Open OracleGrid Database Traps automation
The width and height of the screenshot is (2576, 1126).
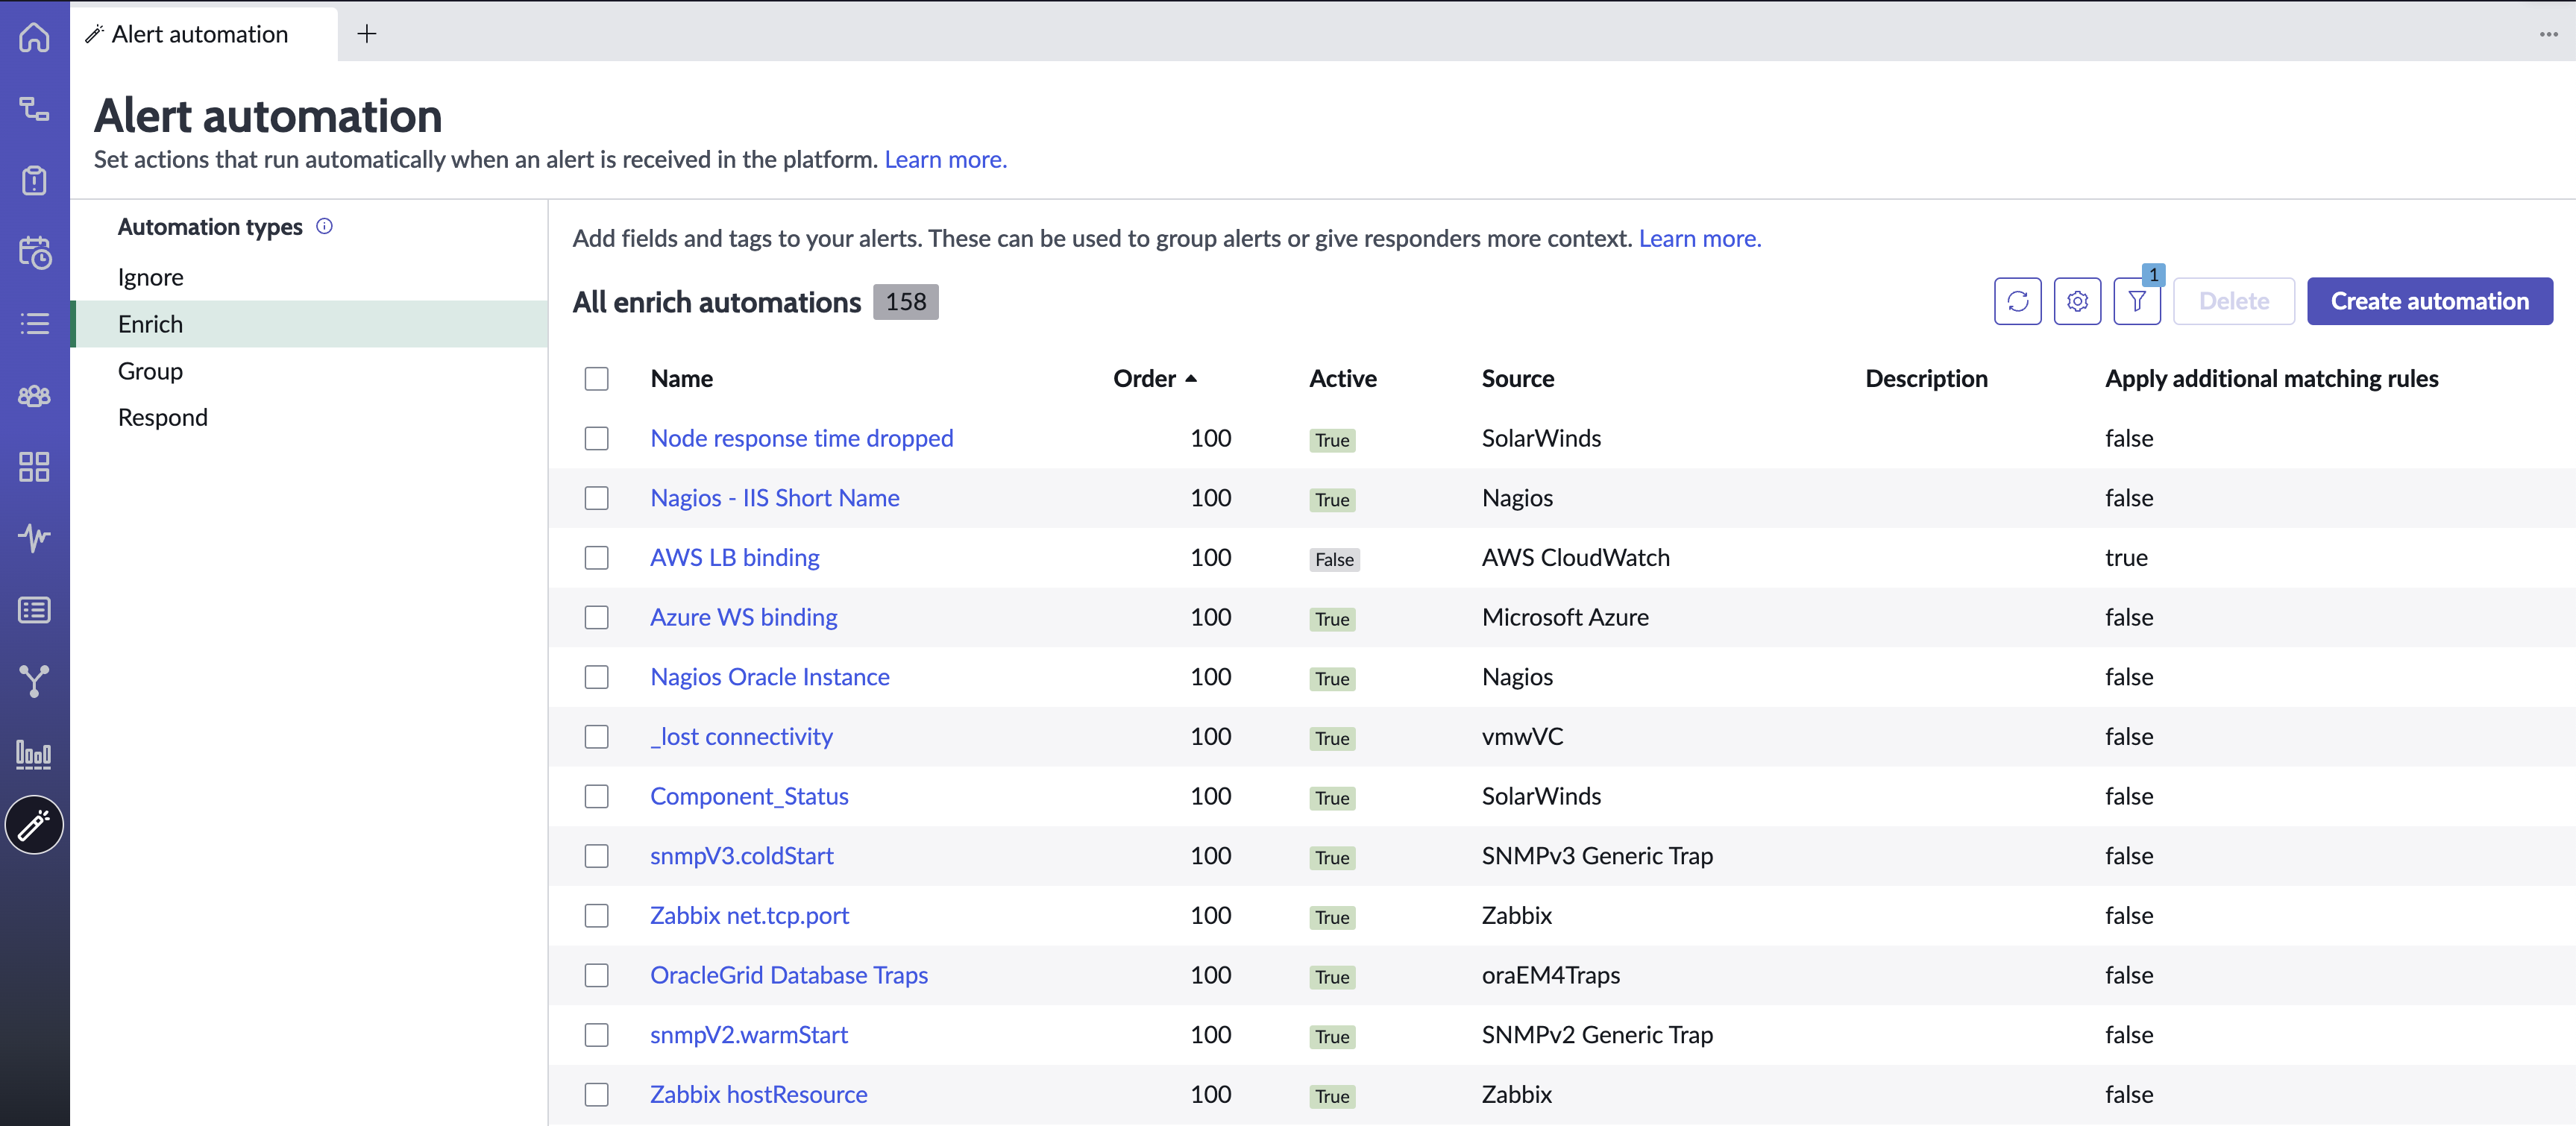788,975
